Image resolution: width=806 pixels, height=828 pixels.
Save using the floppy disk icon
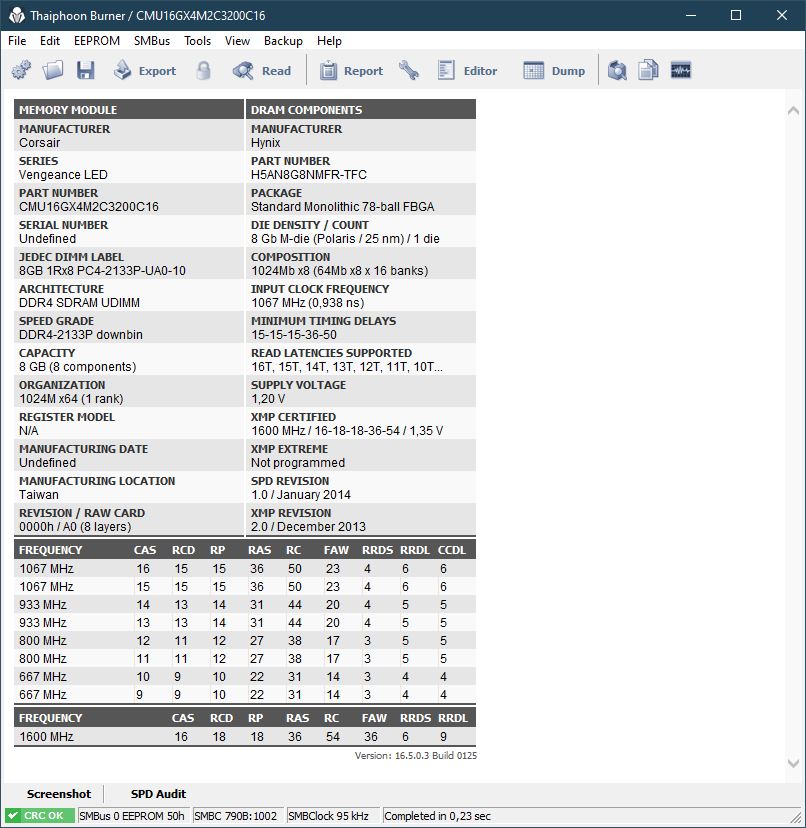[86, 70]
